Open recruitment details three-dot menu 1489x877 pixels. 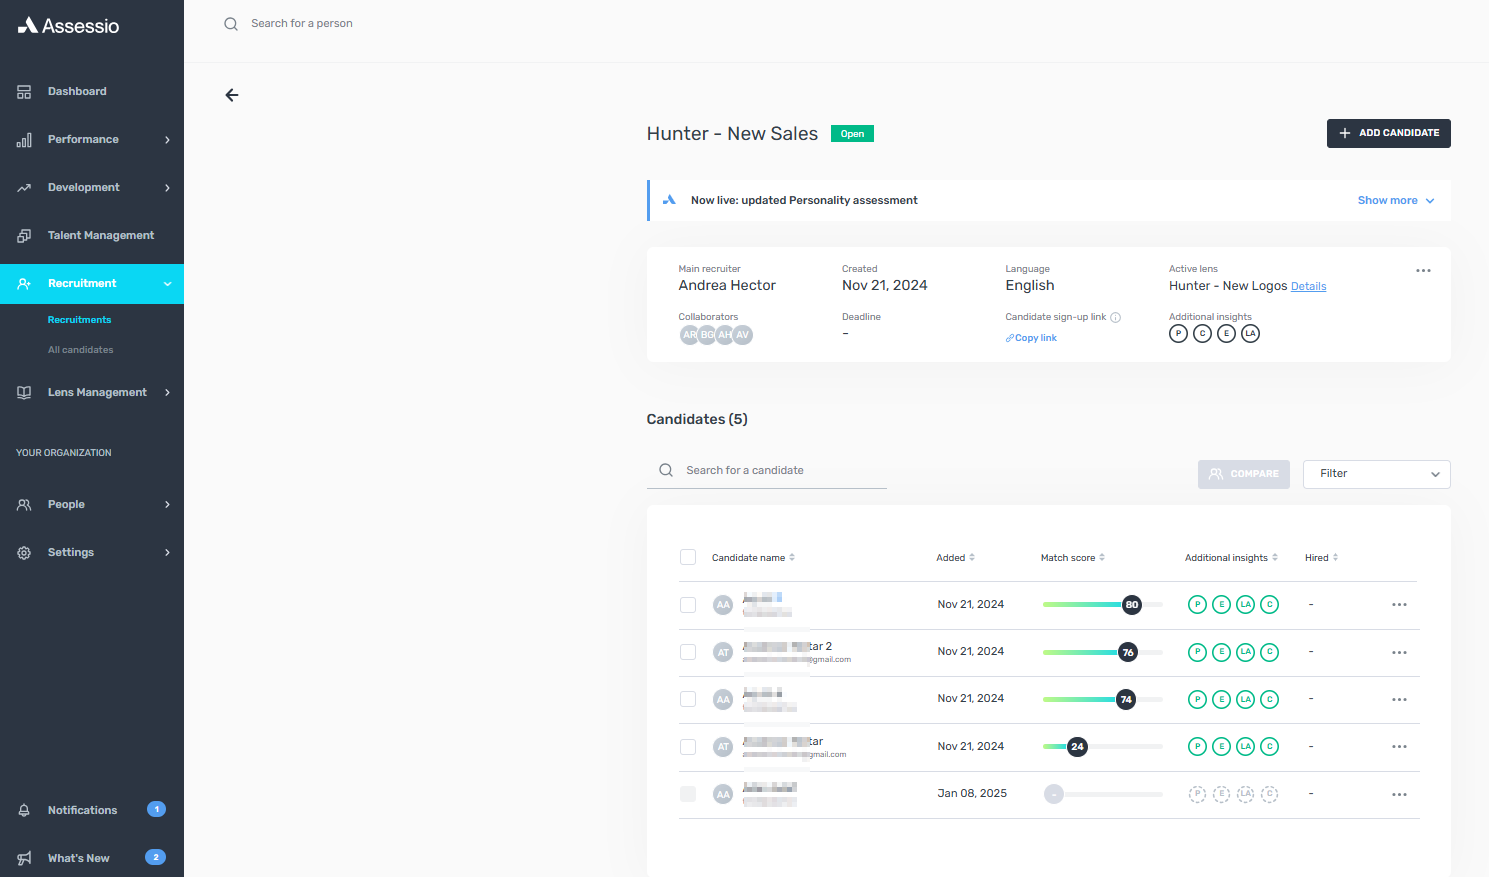(x=1423, y=271)
